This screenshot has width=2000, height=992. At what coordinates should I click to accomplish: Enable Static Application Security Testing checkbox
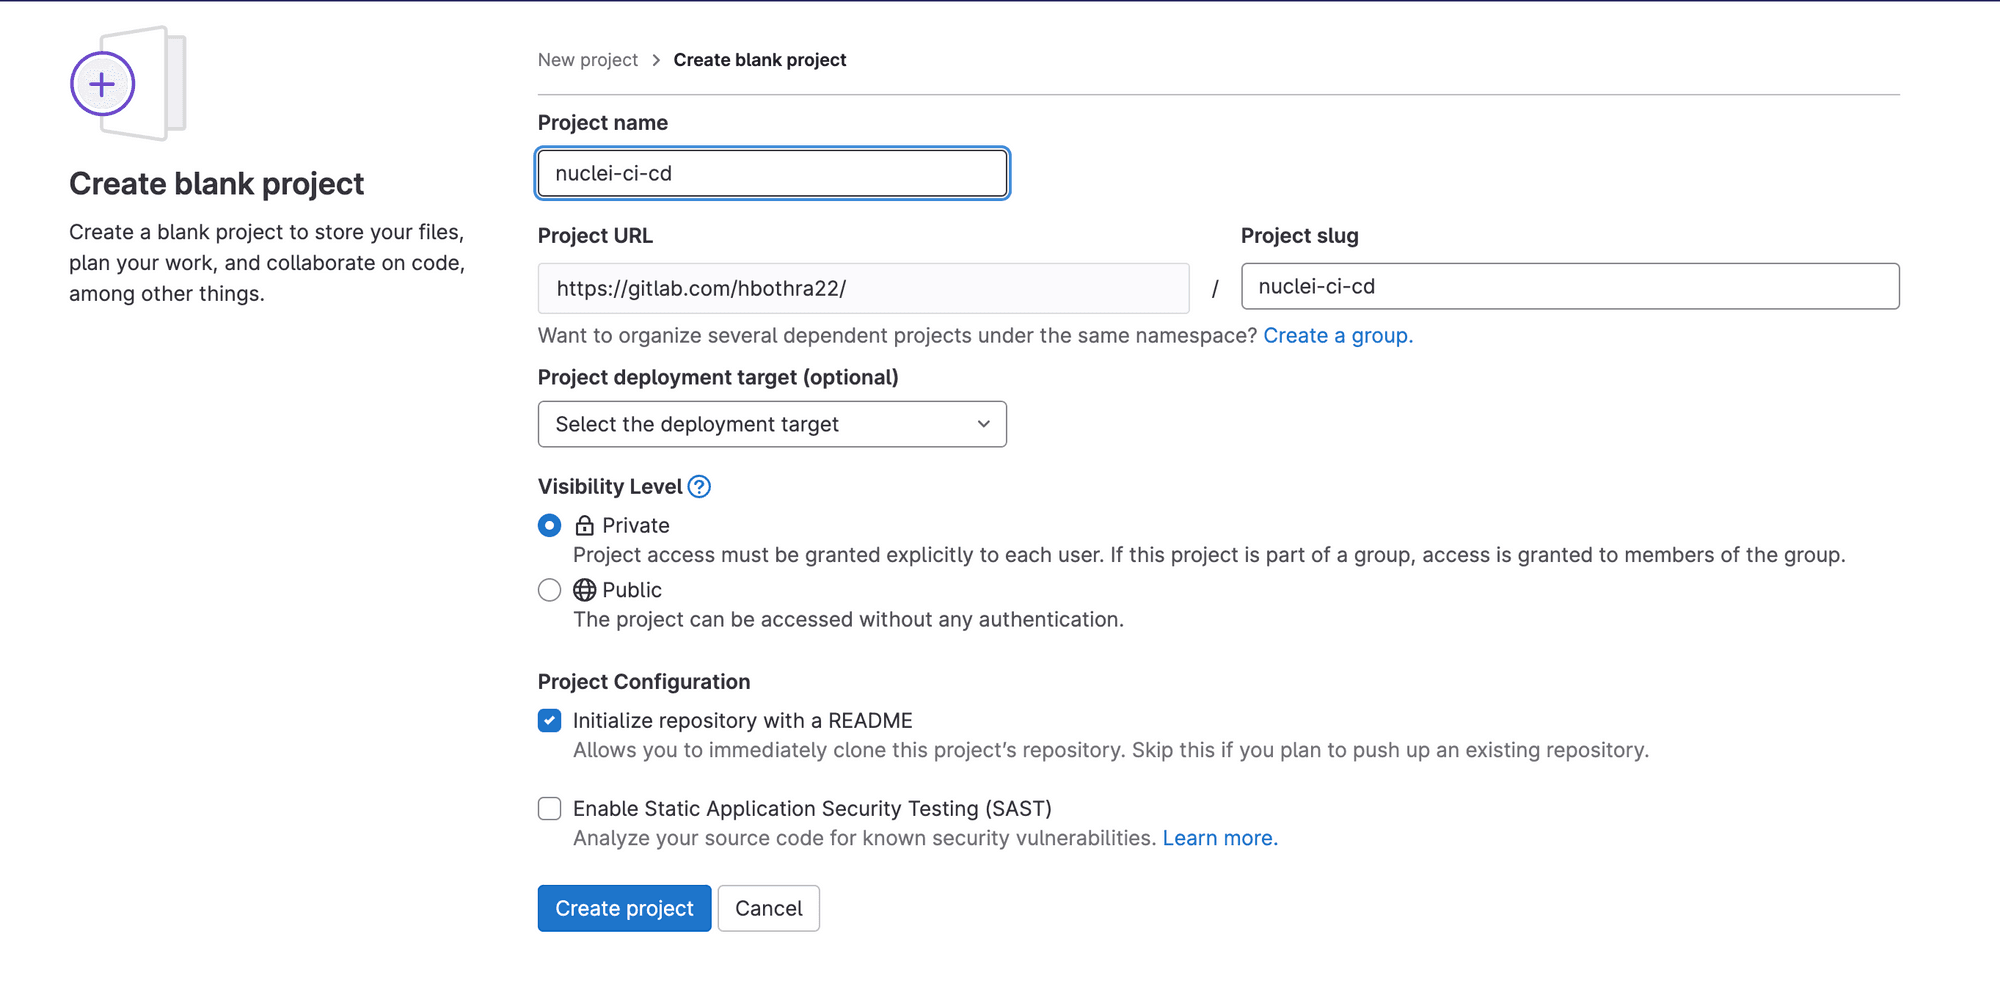pos(549,809)
